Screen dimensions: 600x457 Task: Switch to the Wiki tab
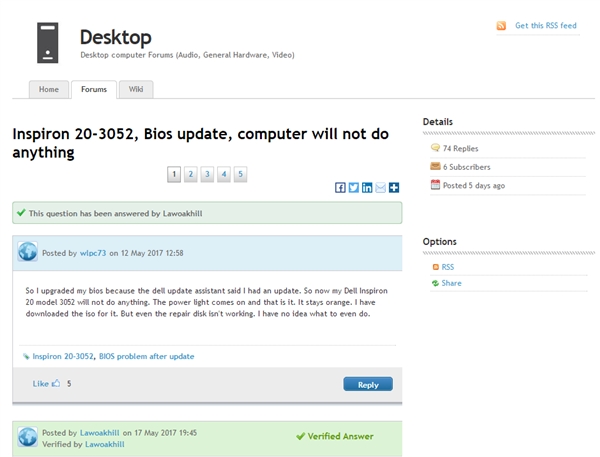pos(136,90)
